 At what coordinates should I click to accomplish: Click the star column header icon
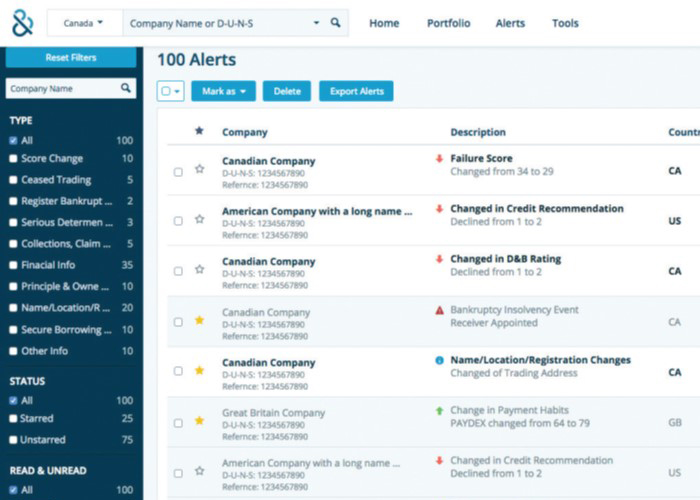coord(199,131)
